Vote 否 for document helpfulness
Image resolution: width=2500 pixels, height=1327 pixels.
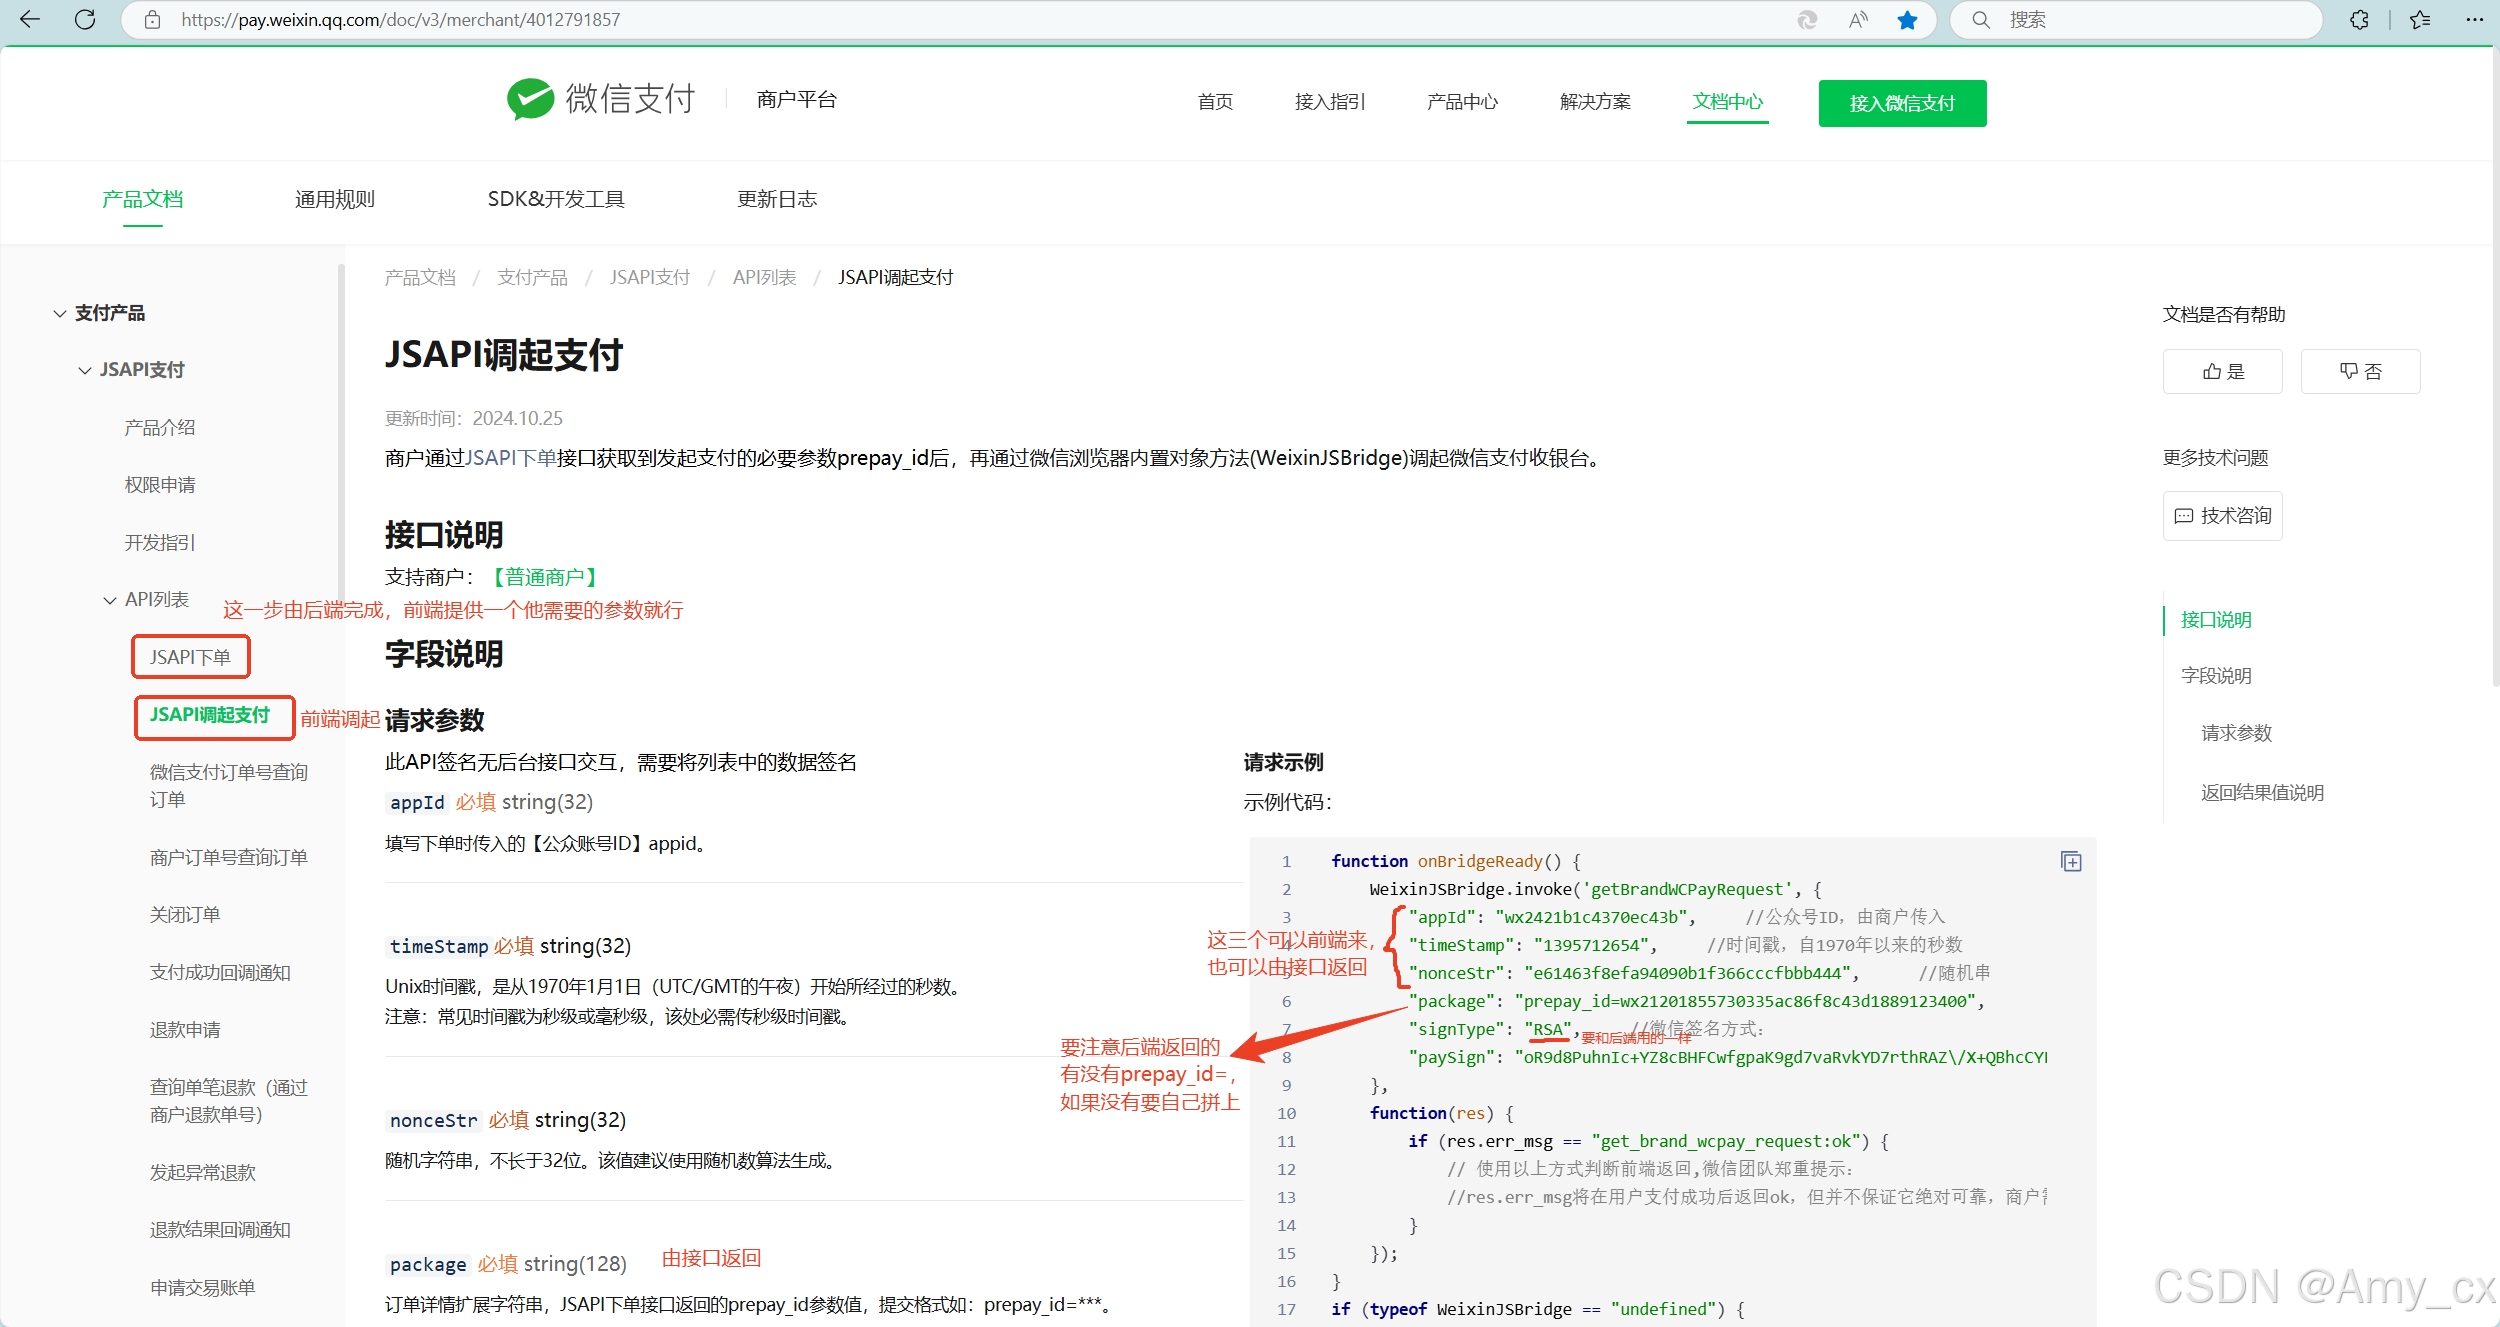2360,372
